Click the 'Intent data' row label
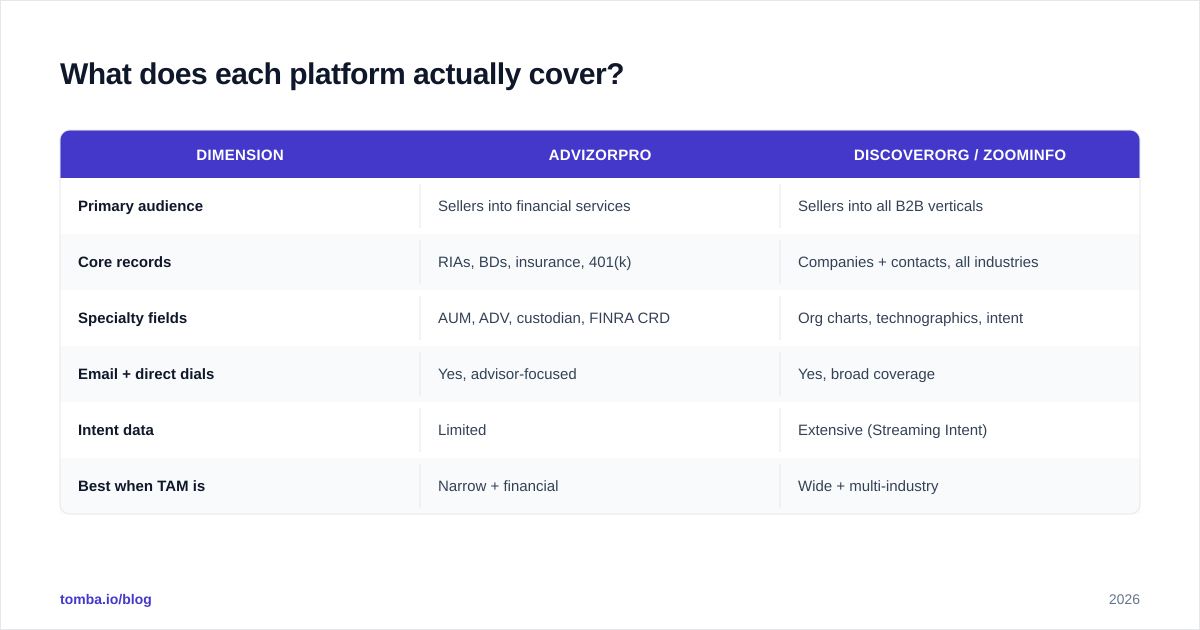Image resolution: width=1200 pixels, height=630 pixels. (116, 430)
